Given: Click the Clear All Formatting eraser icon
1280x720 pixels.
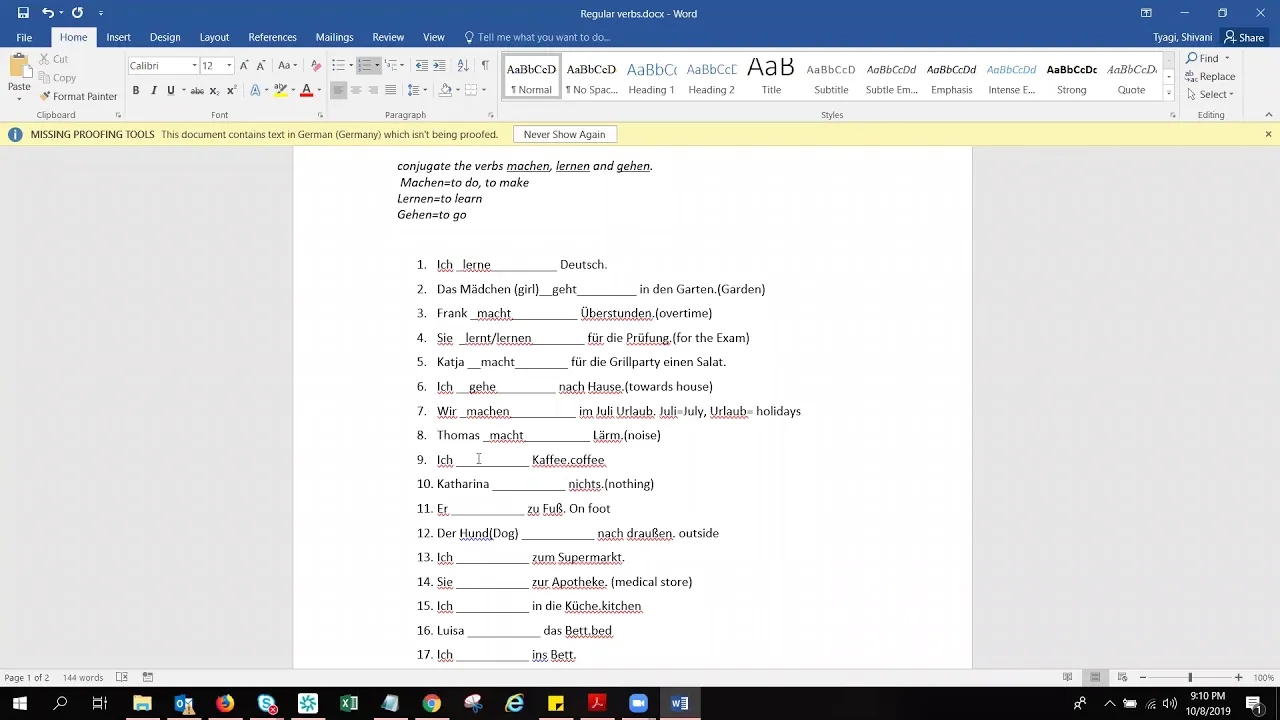Looking at the screenshot, I should click(x=316, y=65).
